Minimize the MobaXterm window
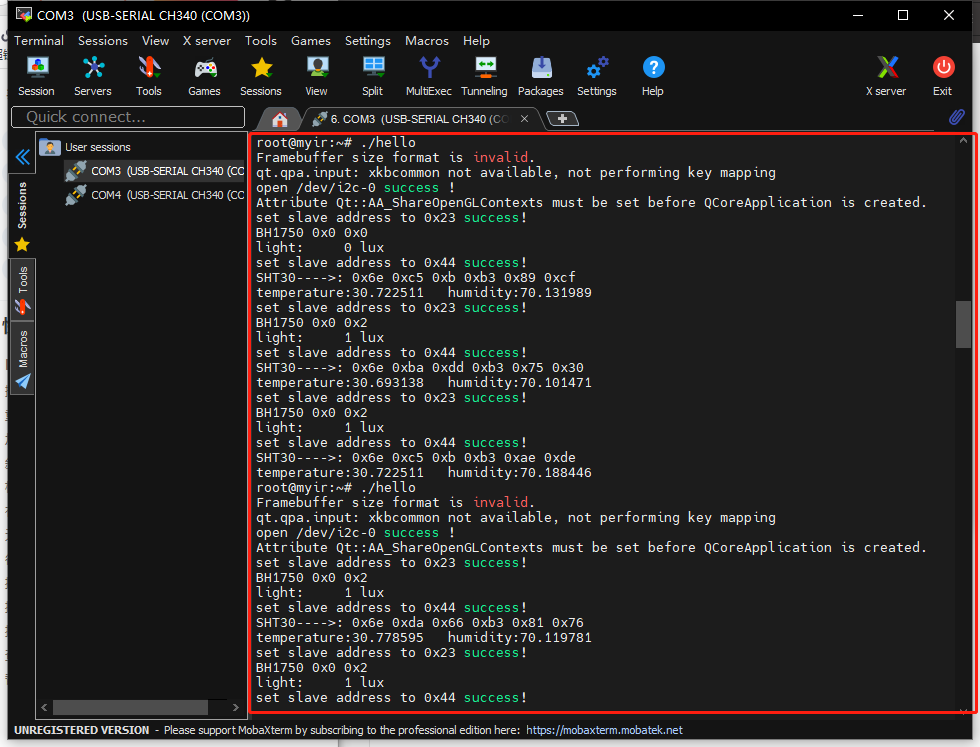The image size is (980, 747). pos(858,15)
